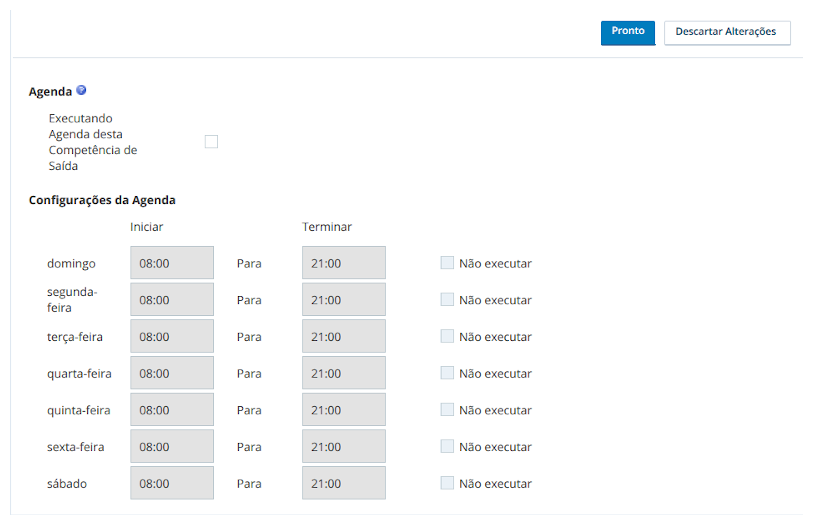The width and height of the screenshot is (814, 526).
Task: Select quarta-feira end time field
Action: [x=344, y=373]
